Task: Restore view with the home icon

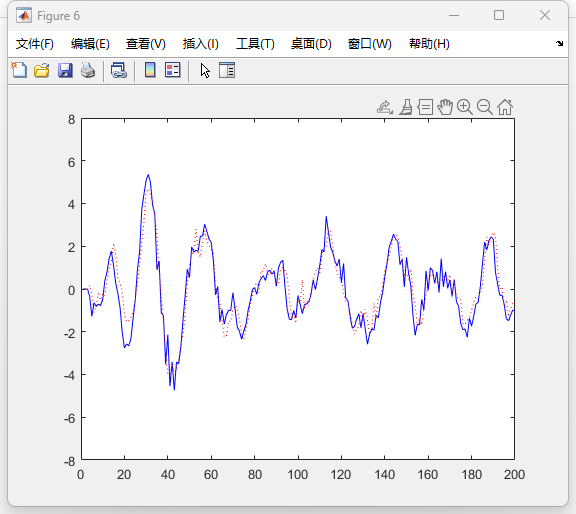Action: coord(505,107)
